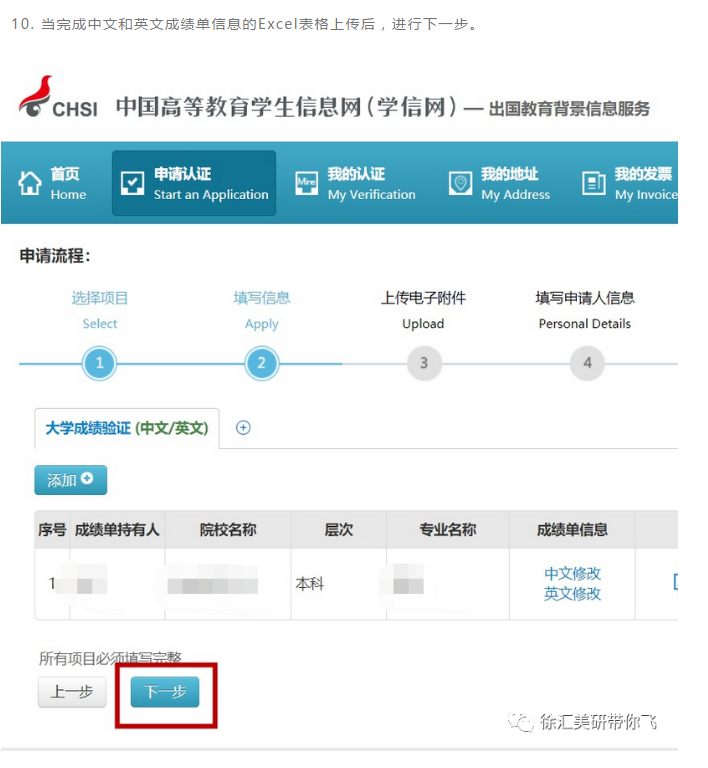Click the 上一步 previous button

pyautogui.click(x=72, y=692)
